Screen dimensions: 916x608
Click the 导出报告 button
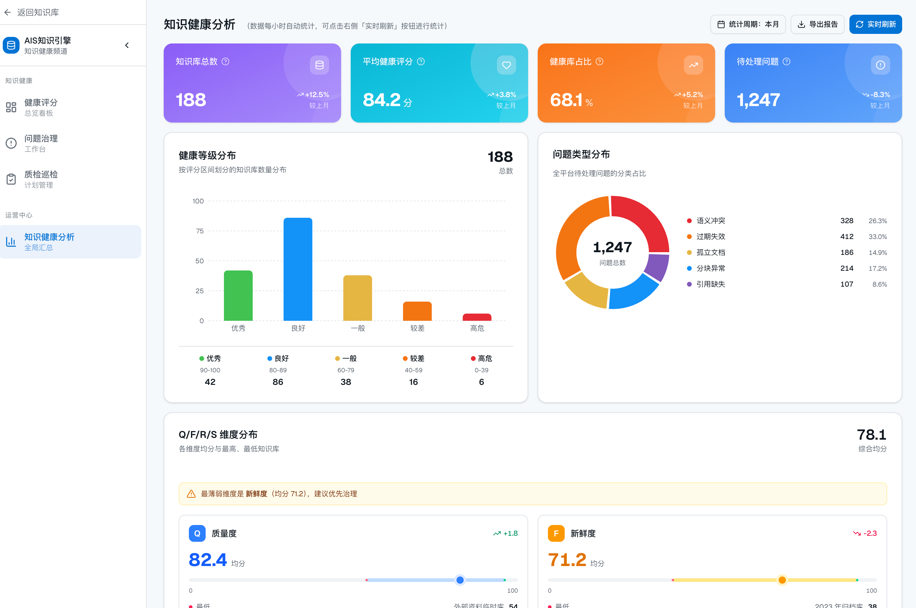click(817, 24)
